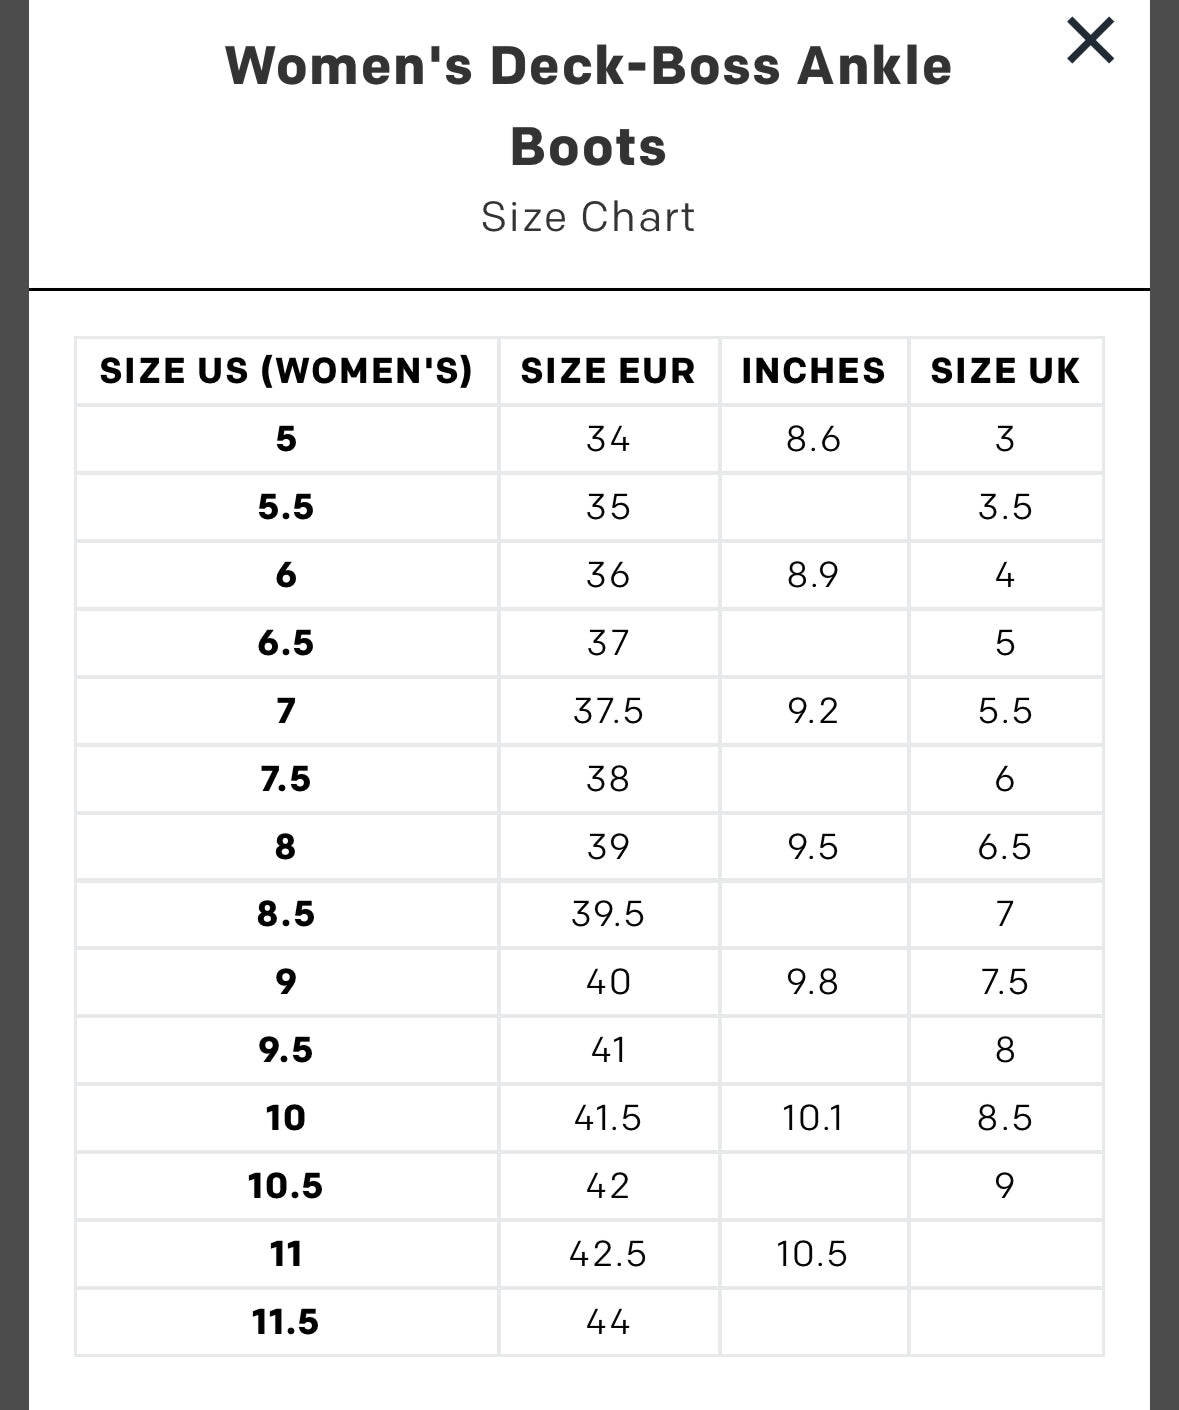The width and height of the screenshot is (1179, 1410).
Task: Click EUR size 37.5 cell
Action: [x=608, y=711]
